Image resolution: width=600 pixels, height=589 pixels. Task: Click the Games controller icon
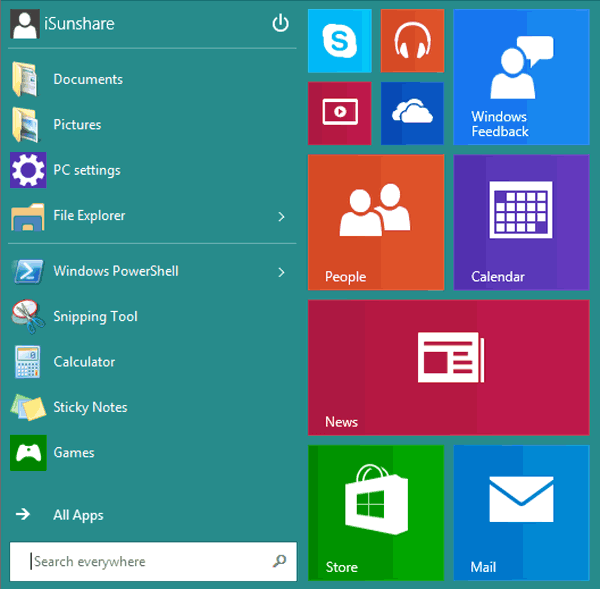28,453
